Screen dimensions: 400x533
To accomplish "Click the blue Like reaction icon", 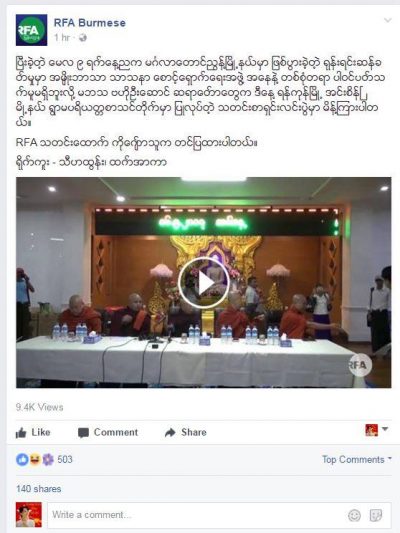I will click(x=22, y=460).
